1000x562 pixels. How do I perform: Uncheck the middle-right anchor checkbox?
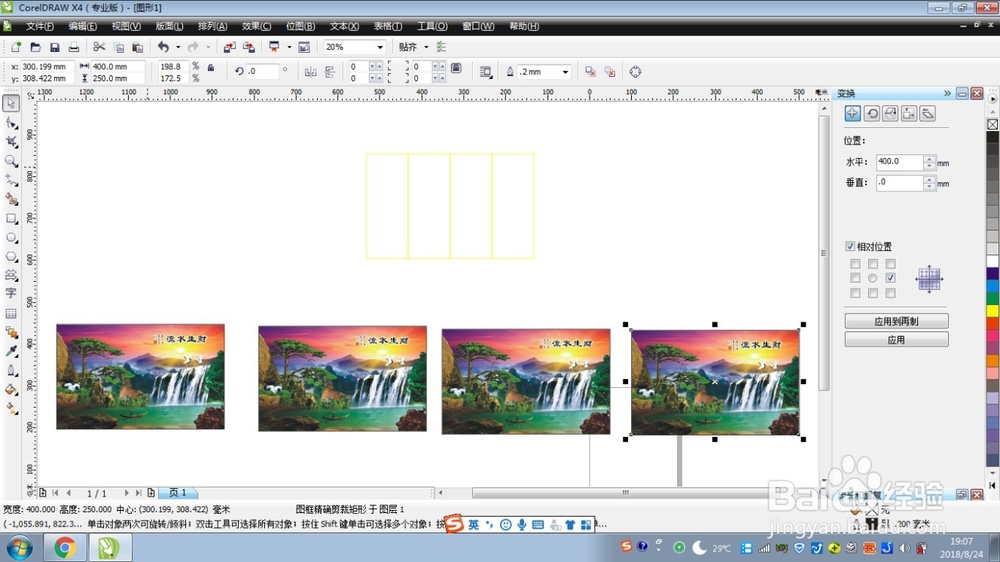890,277
